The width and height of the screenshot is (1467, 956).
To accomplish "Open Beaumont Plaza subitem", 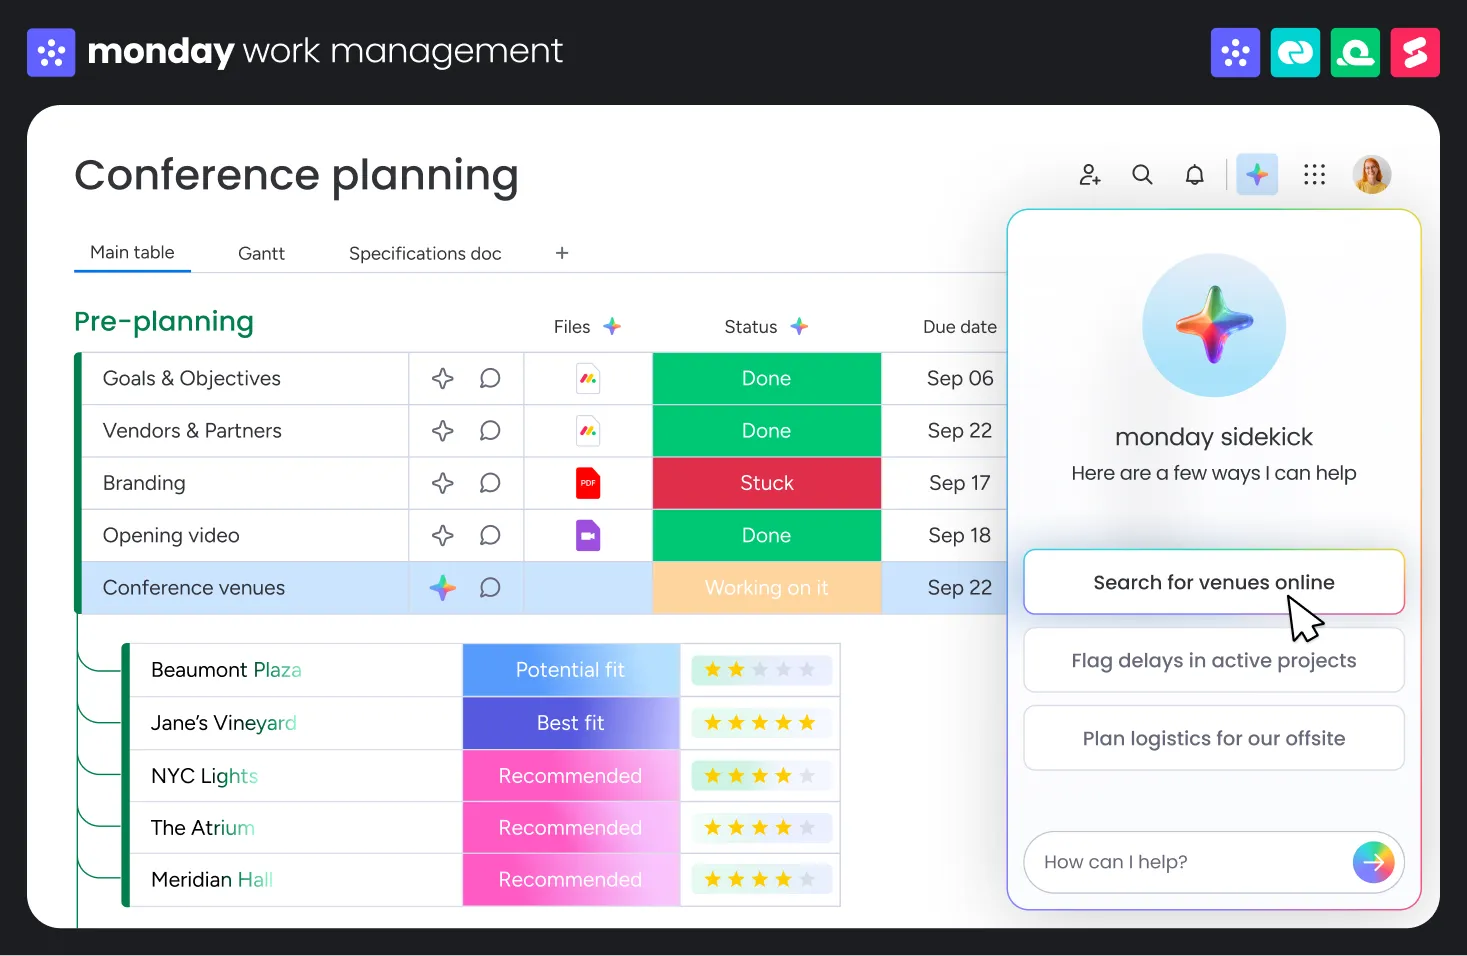I will [x=226, y=670].
